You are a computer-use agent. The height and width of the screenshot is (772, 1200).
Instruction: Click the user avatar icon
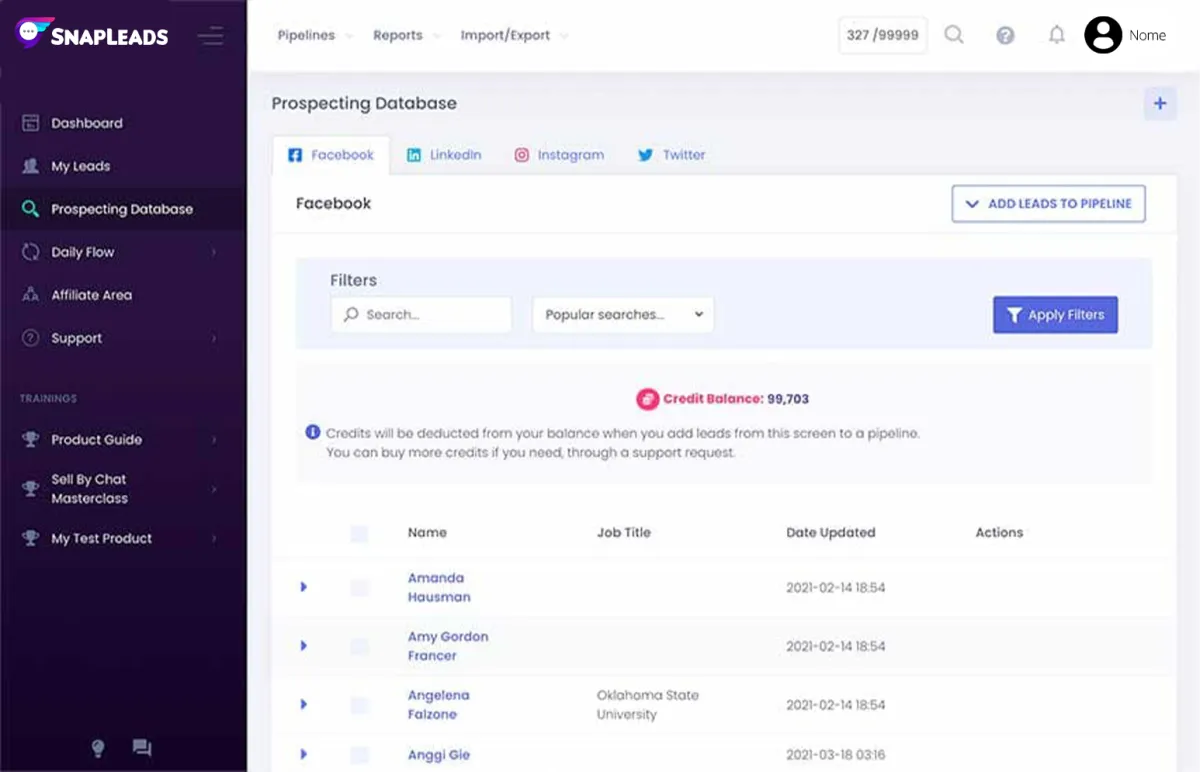tap(1103, 35)
